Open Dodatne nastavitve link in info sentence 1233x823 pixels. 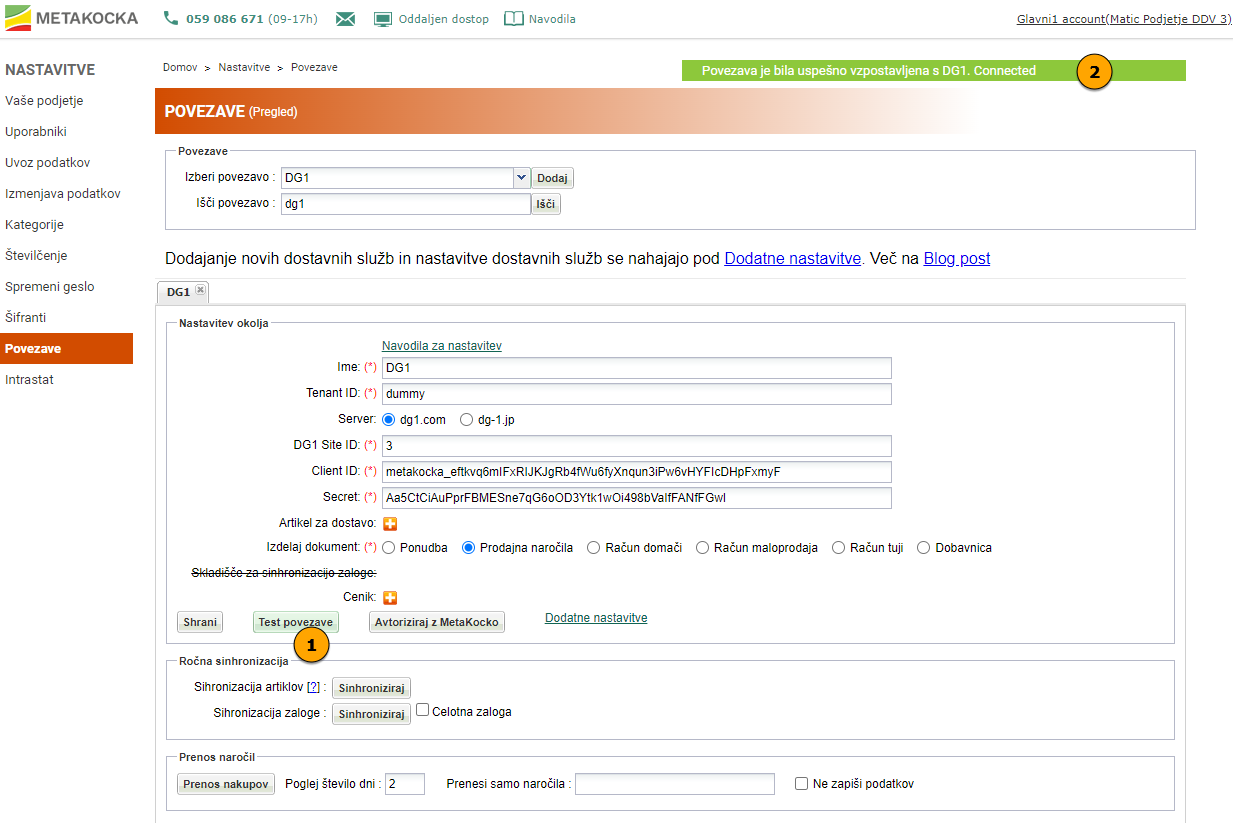(792, 259)
